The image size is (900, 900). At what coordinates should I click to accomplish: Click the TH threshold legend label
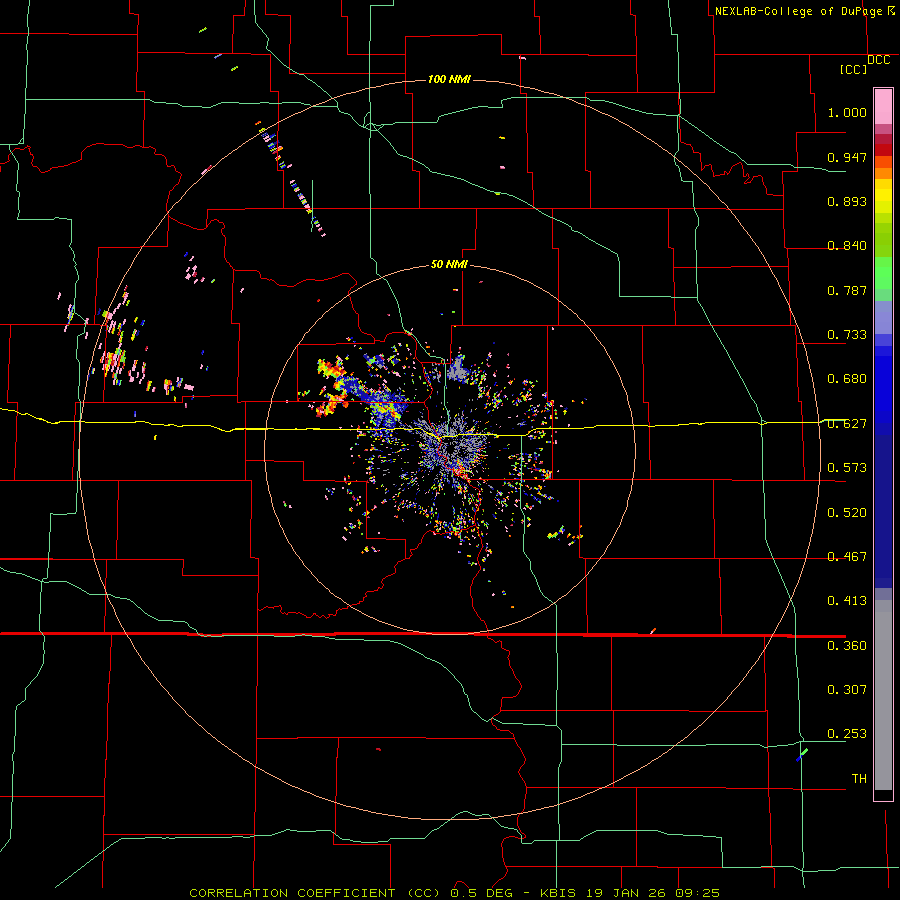[x=859, y=779]
